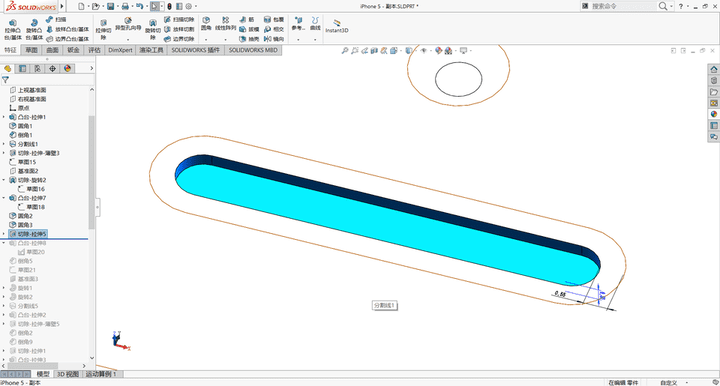Click the Open file icon

95,6
